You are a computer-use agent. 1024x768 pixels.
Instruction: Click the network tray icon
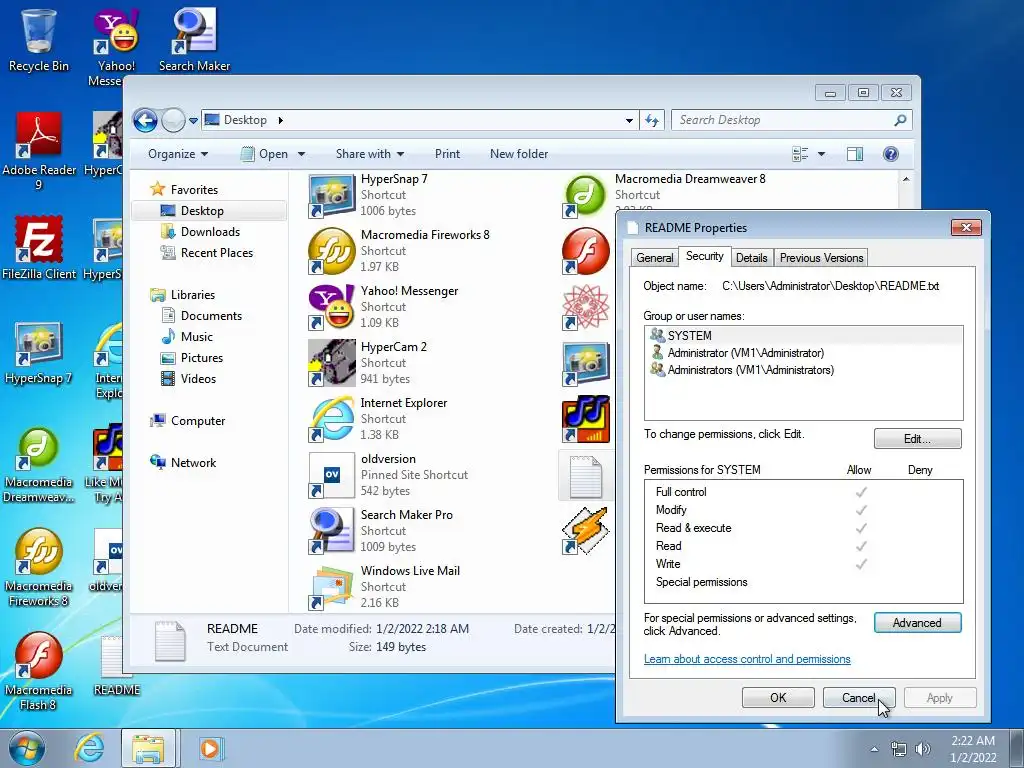pos(899,749)
